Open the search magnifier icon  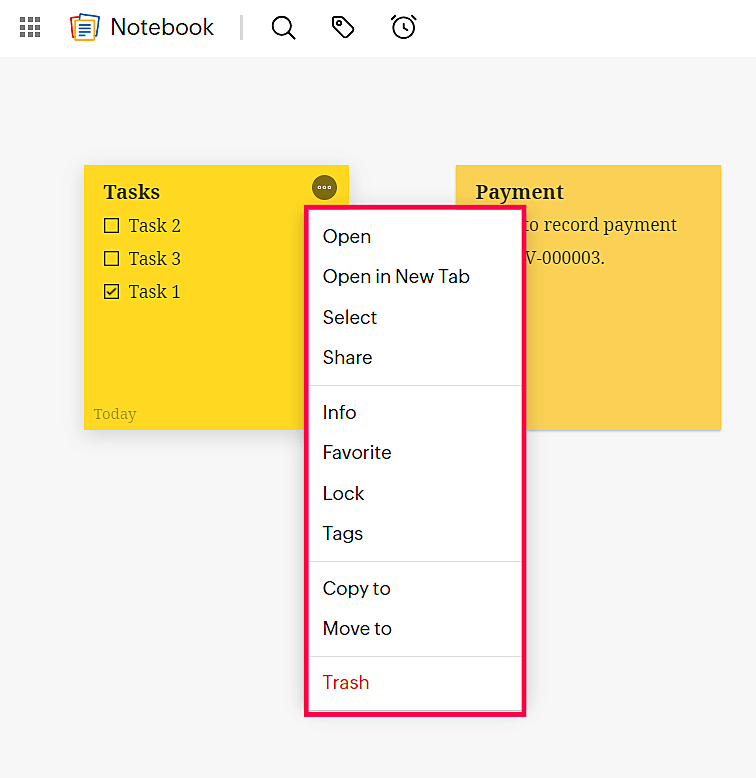click(284, 28)
